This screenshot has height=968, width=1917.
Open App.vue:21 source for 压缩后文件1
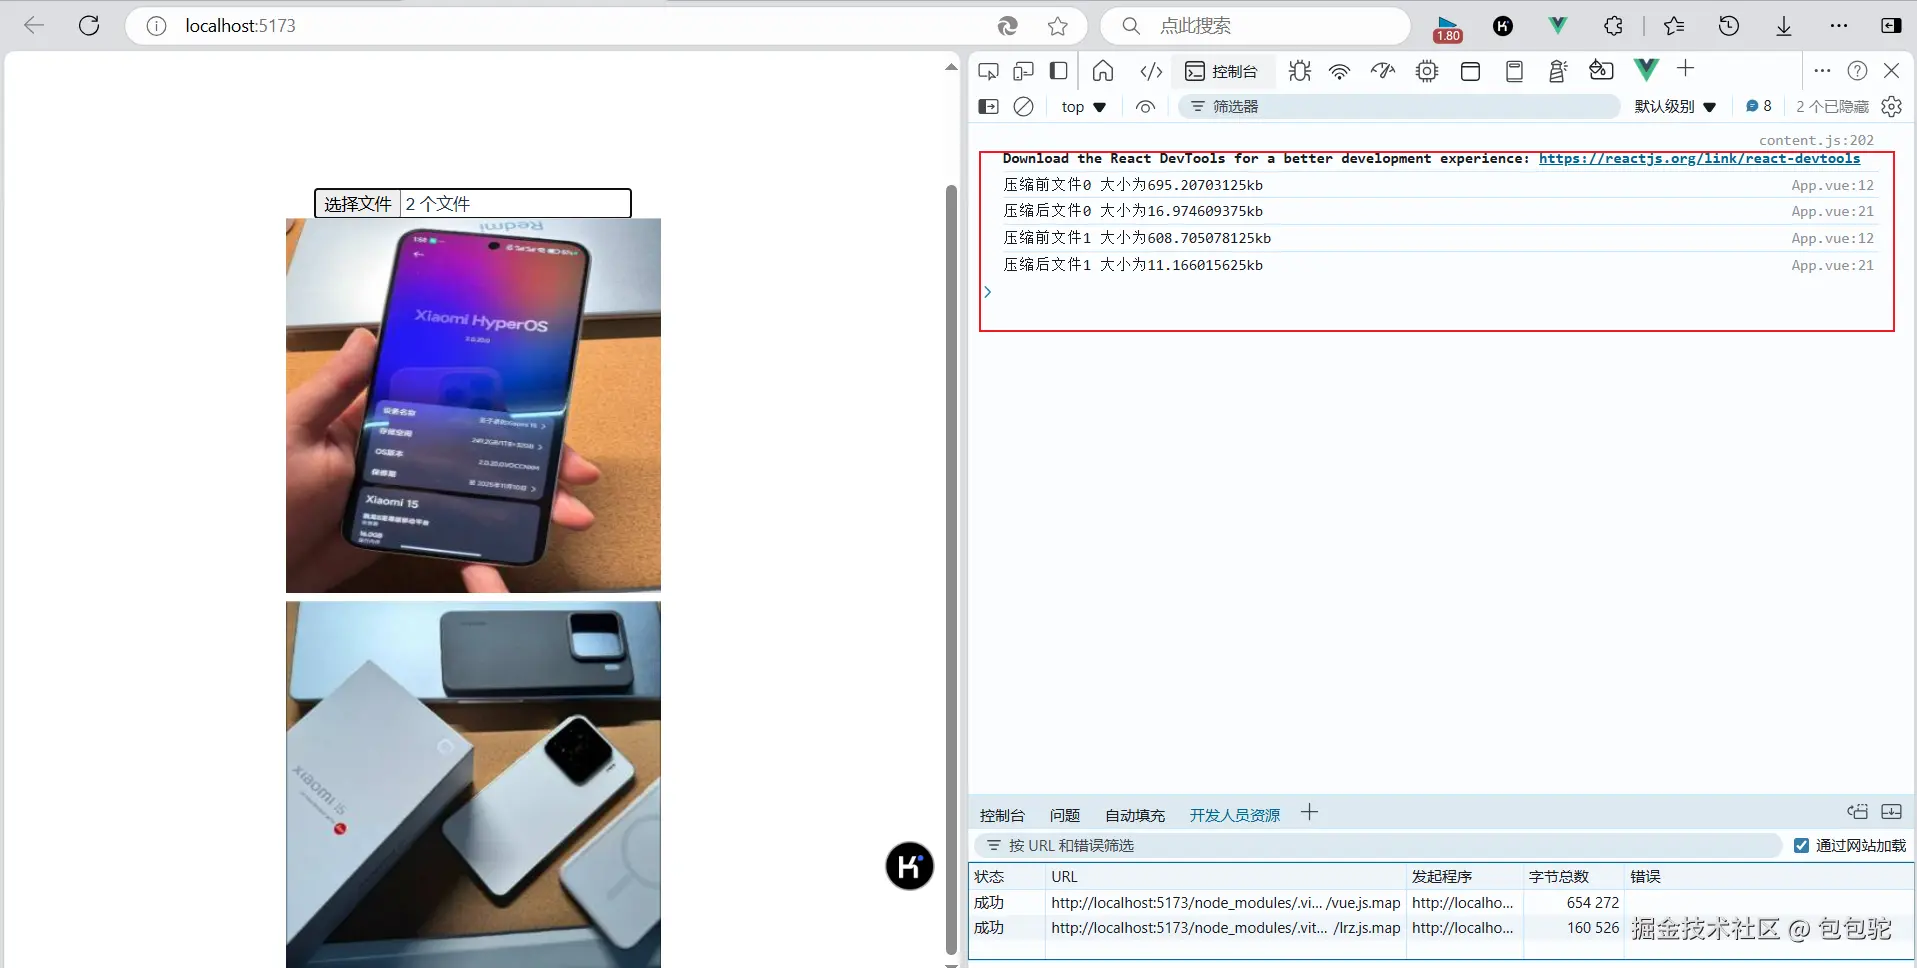1832,265
